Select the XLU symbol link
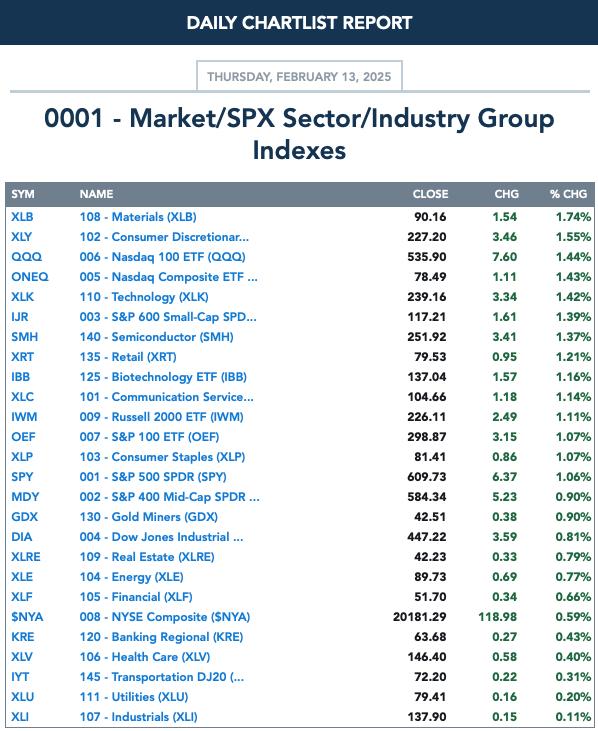 pos(22,697)
